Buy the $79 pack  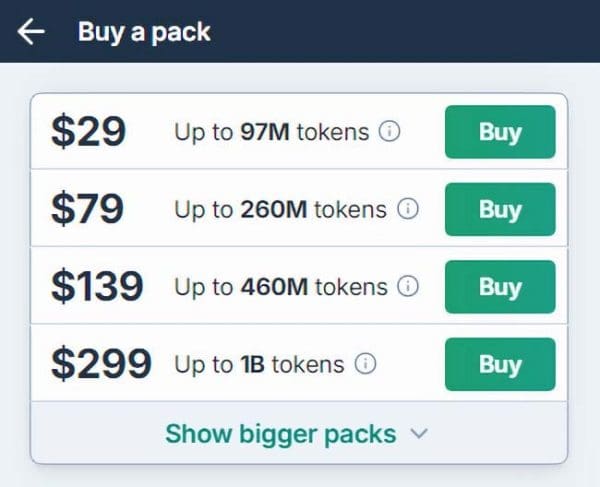pos(500,209)
